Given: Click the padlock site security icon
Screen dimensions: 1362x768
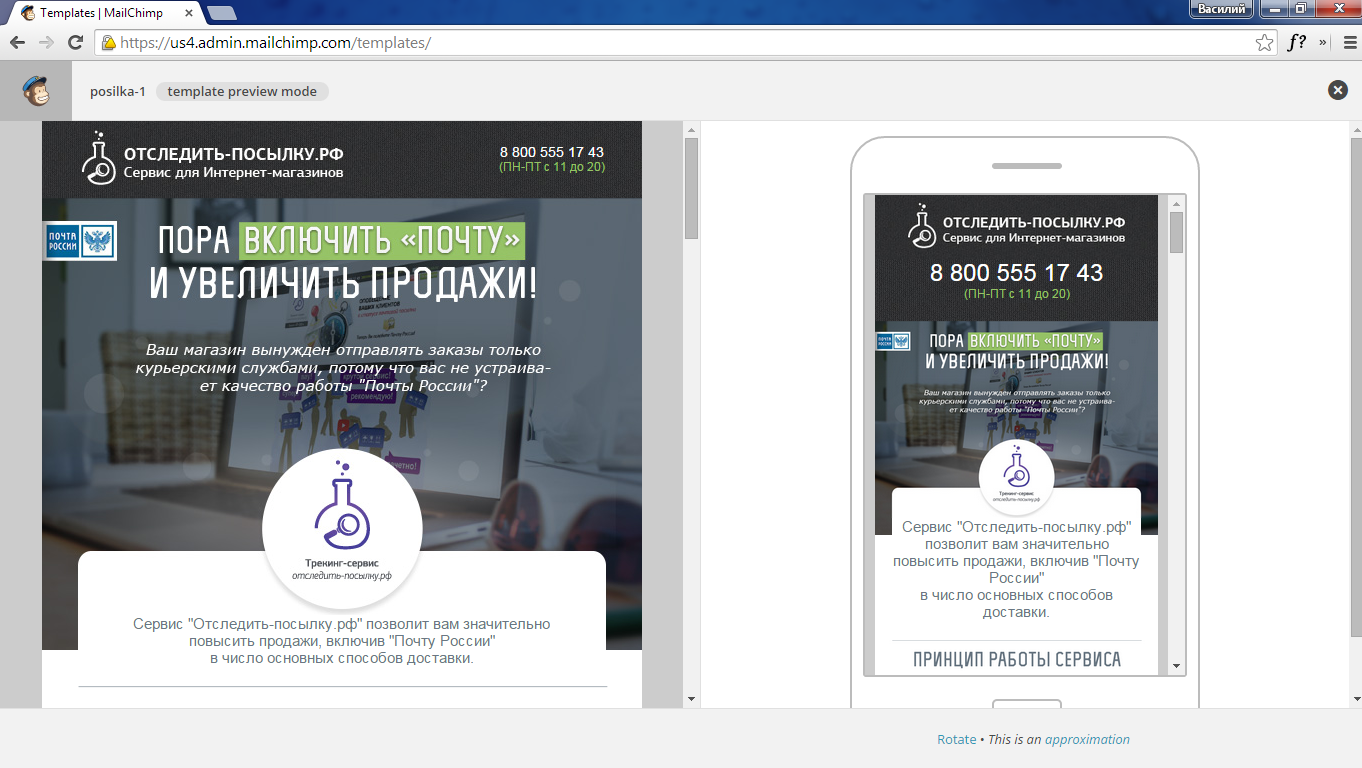Looking at the screenshot, I should pos(107,43).
